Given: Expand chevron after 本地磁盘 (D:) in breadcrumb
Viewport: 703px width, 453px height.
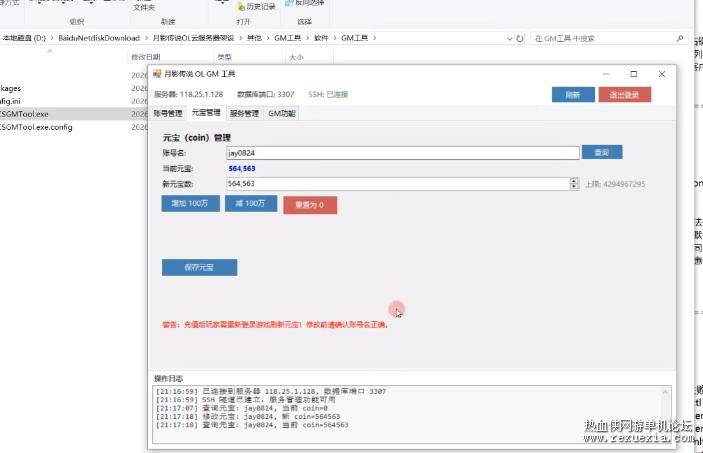Looking at the screenshot, I should 52,38.
